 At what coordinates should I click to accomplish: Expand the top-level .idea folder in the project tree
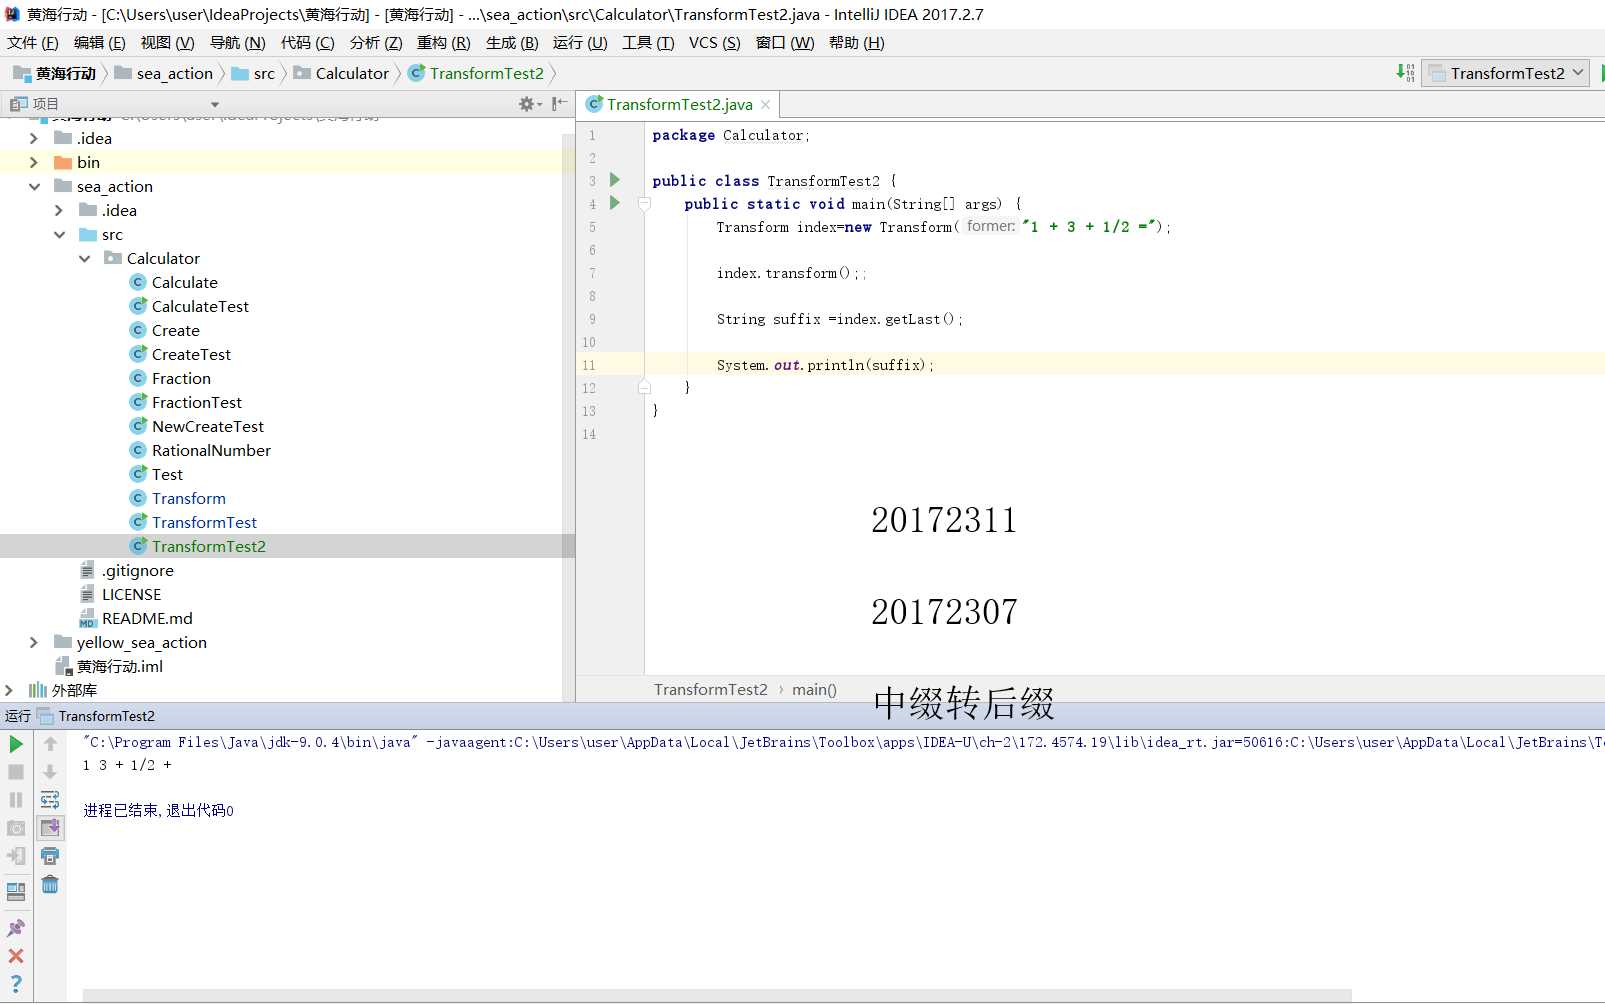coord(34,138)
